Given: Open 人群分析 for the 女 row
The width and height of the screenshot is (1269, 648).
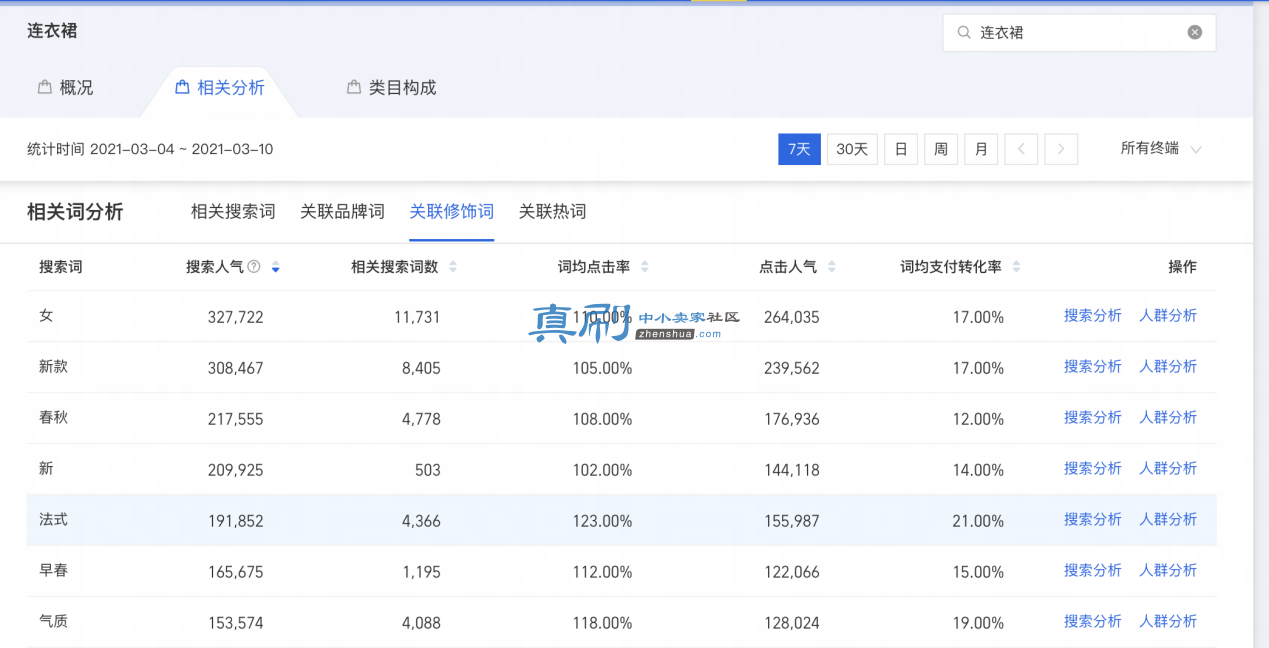Looking at the screenshot, I should (x=1168, y=316).
